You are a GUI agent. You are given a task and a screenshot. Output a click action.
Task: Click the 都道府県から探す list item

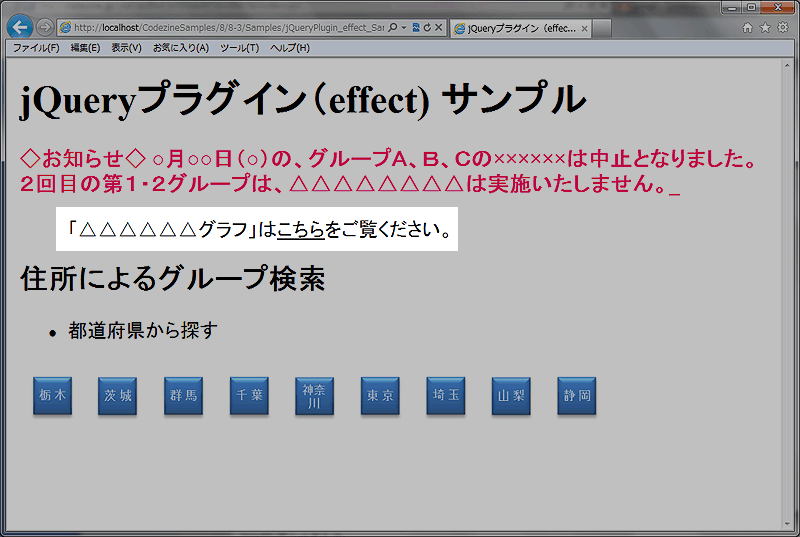[143, 331]
